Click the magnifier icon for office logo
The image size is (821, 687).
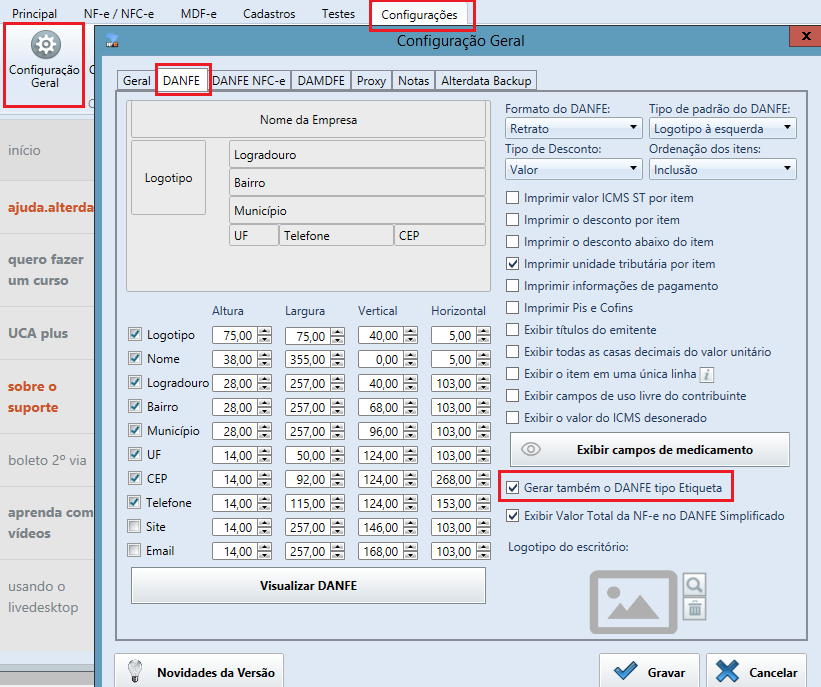pos(694,584)
